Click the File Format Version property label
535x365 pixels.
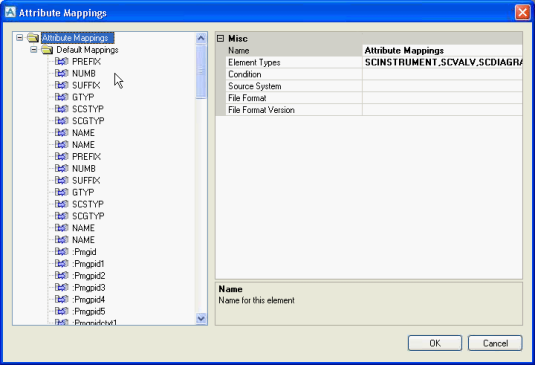pyautogui.click(x=261, y=110)
